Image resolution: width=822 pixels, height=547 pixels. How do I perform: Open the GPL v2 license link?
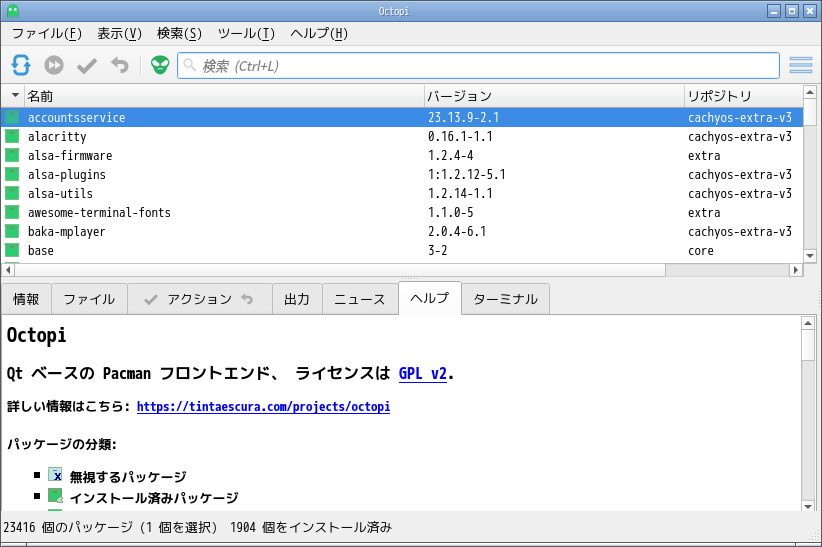click(423, 373)
